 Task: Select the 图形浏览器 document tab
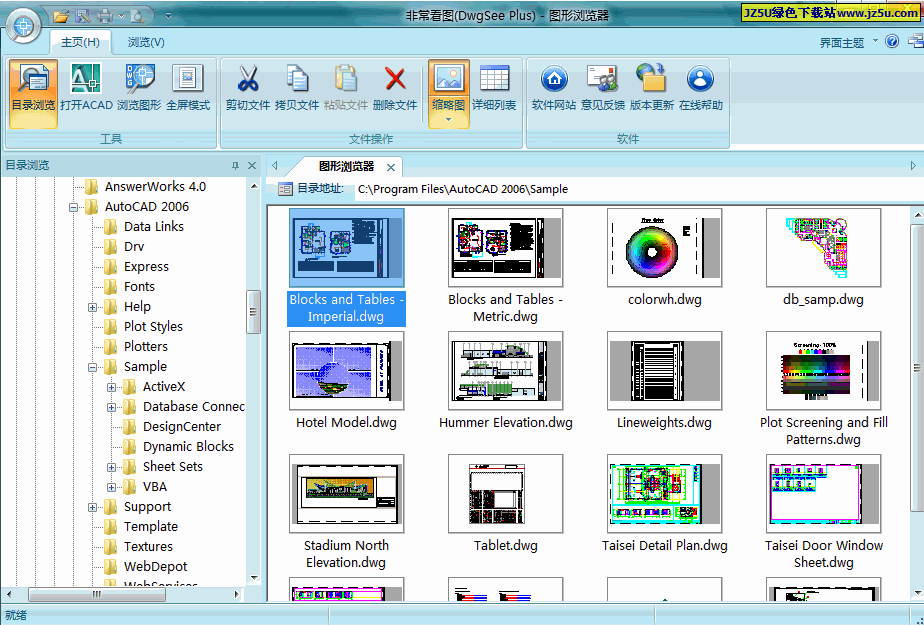click(346, 167)
